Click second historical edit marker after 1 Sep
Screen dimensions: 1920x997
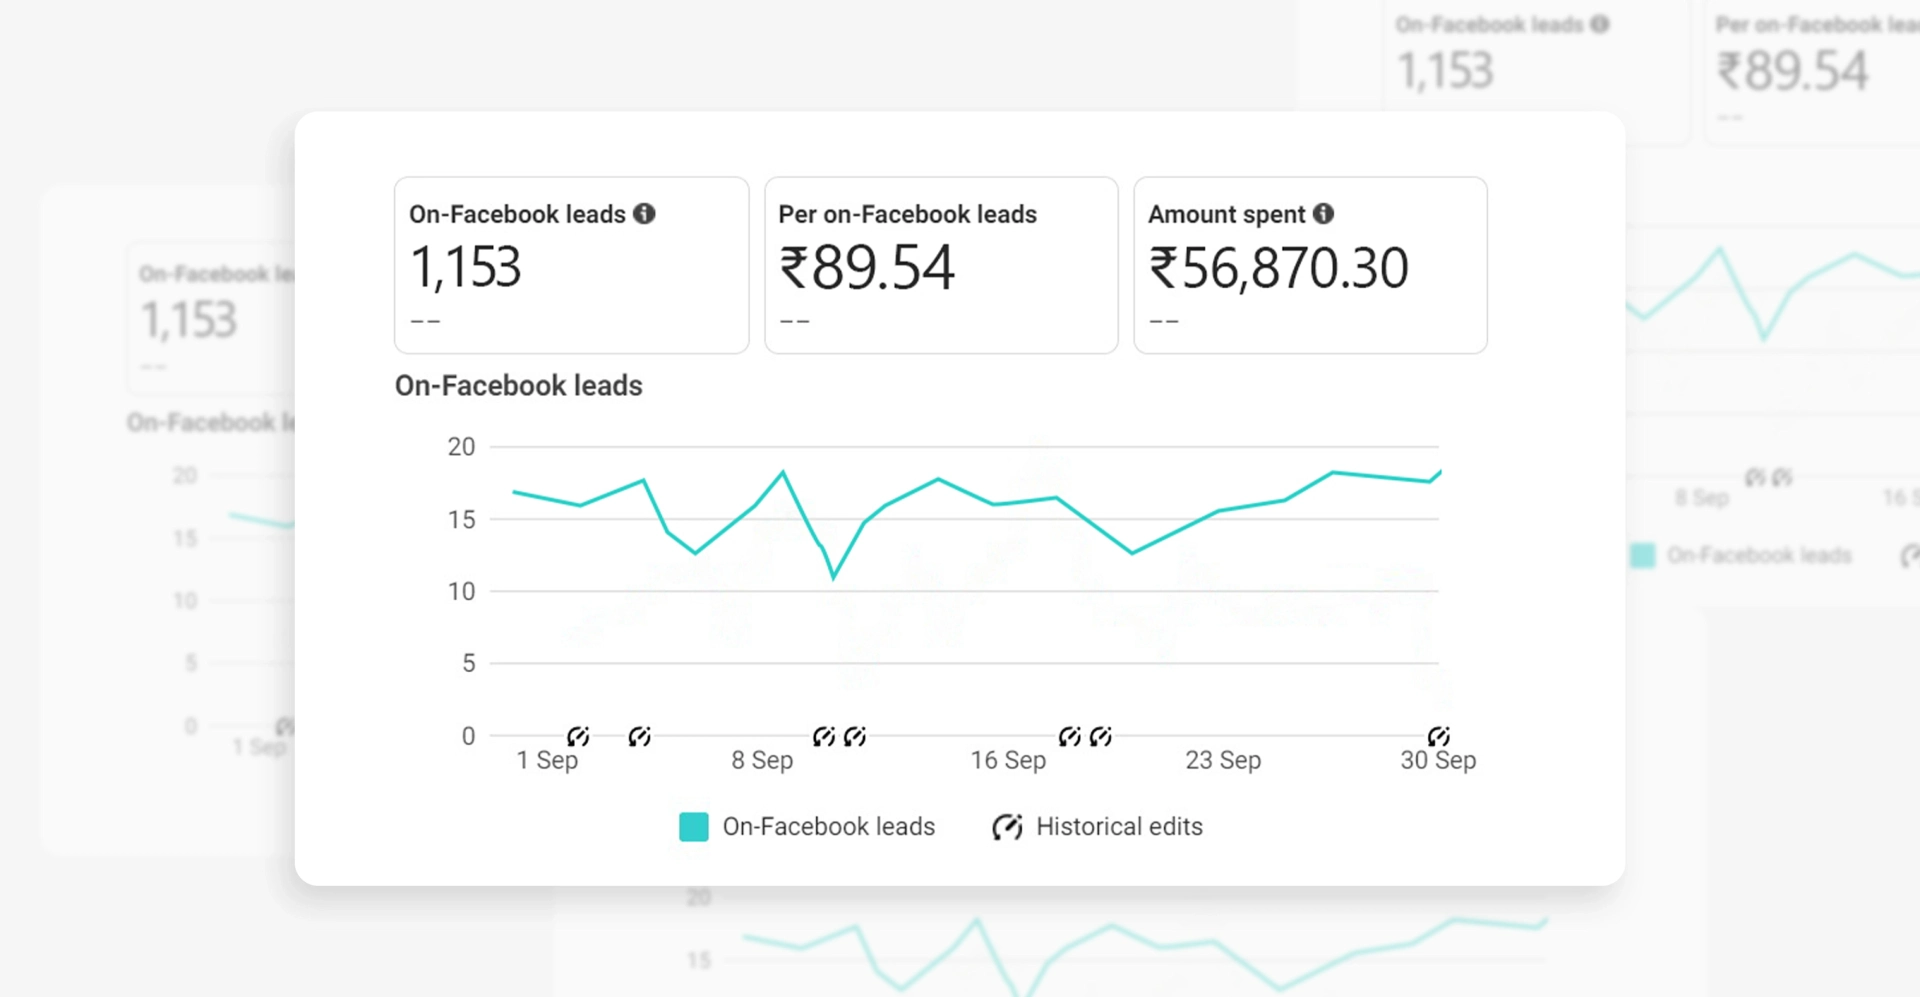coord(640,737)
